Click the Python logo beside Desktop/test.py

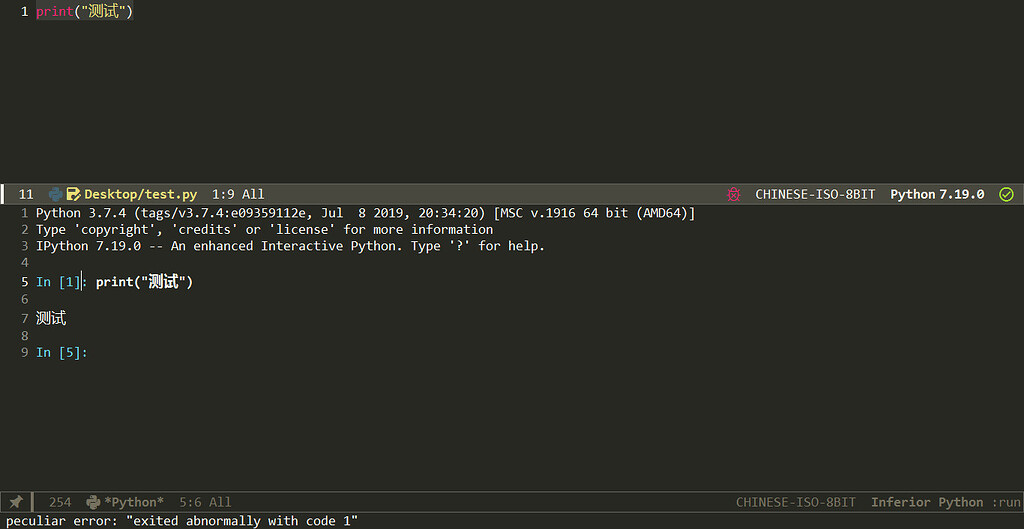[56, 194]
